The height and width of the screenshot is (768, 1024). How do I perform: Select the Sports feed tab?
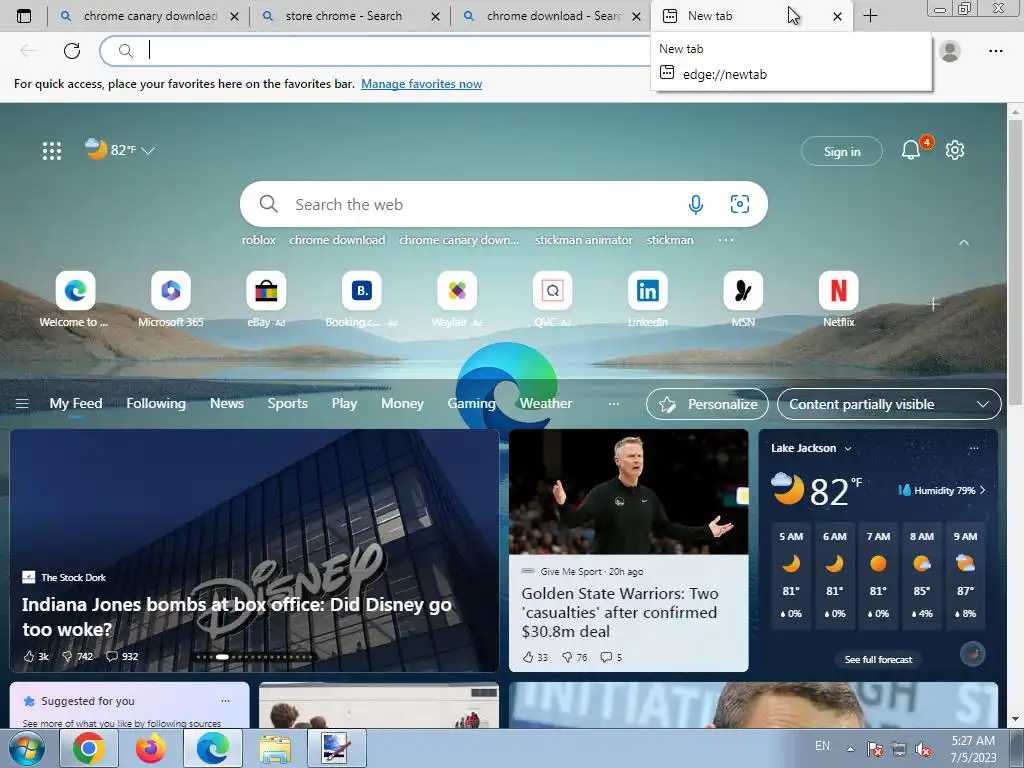[x=287, y=404]
